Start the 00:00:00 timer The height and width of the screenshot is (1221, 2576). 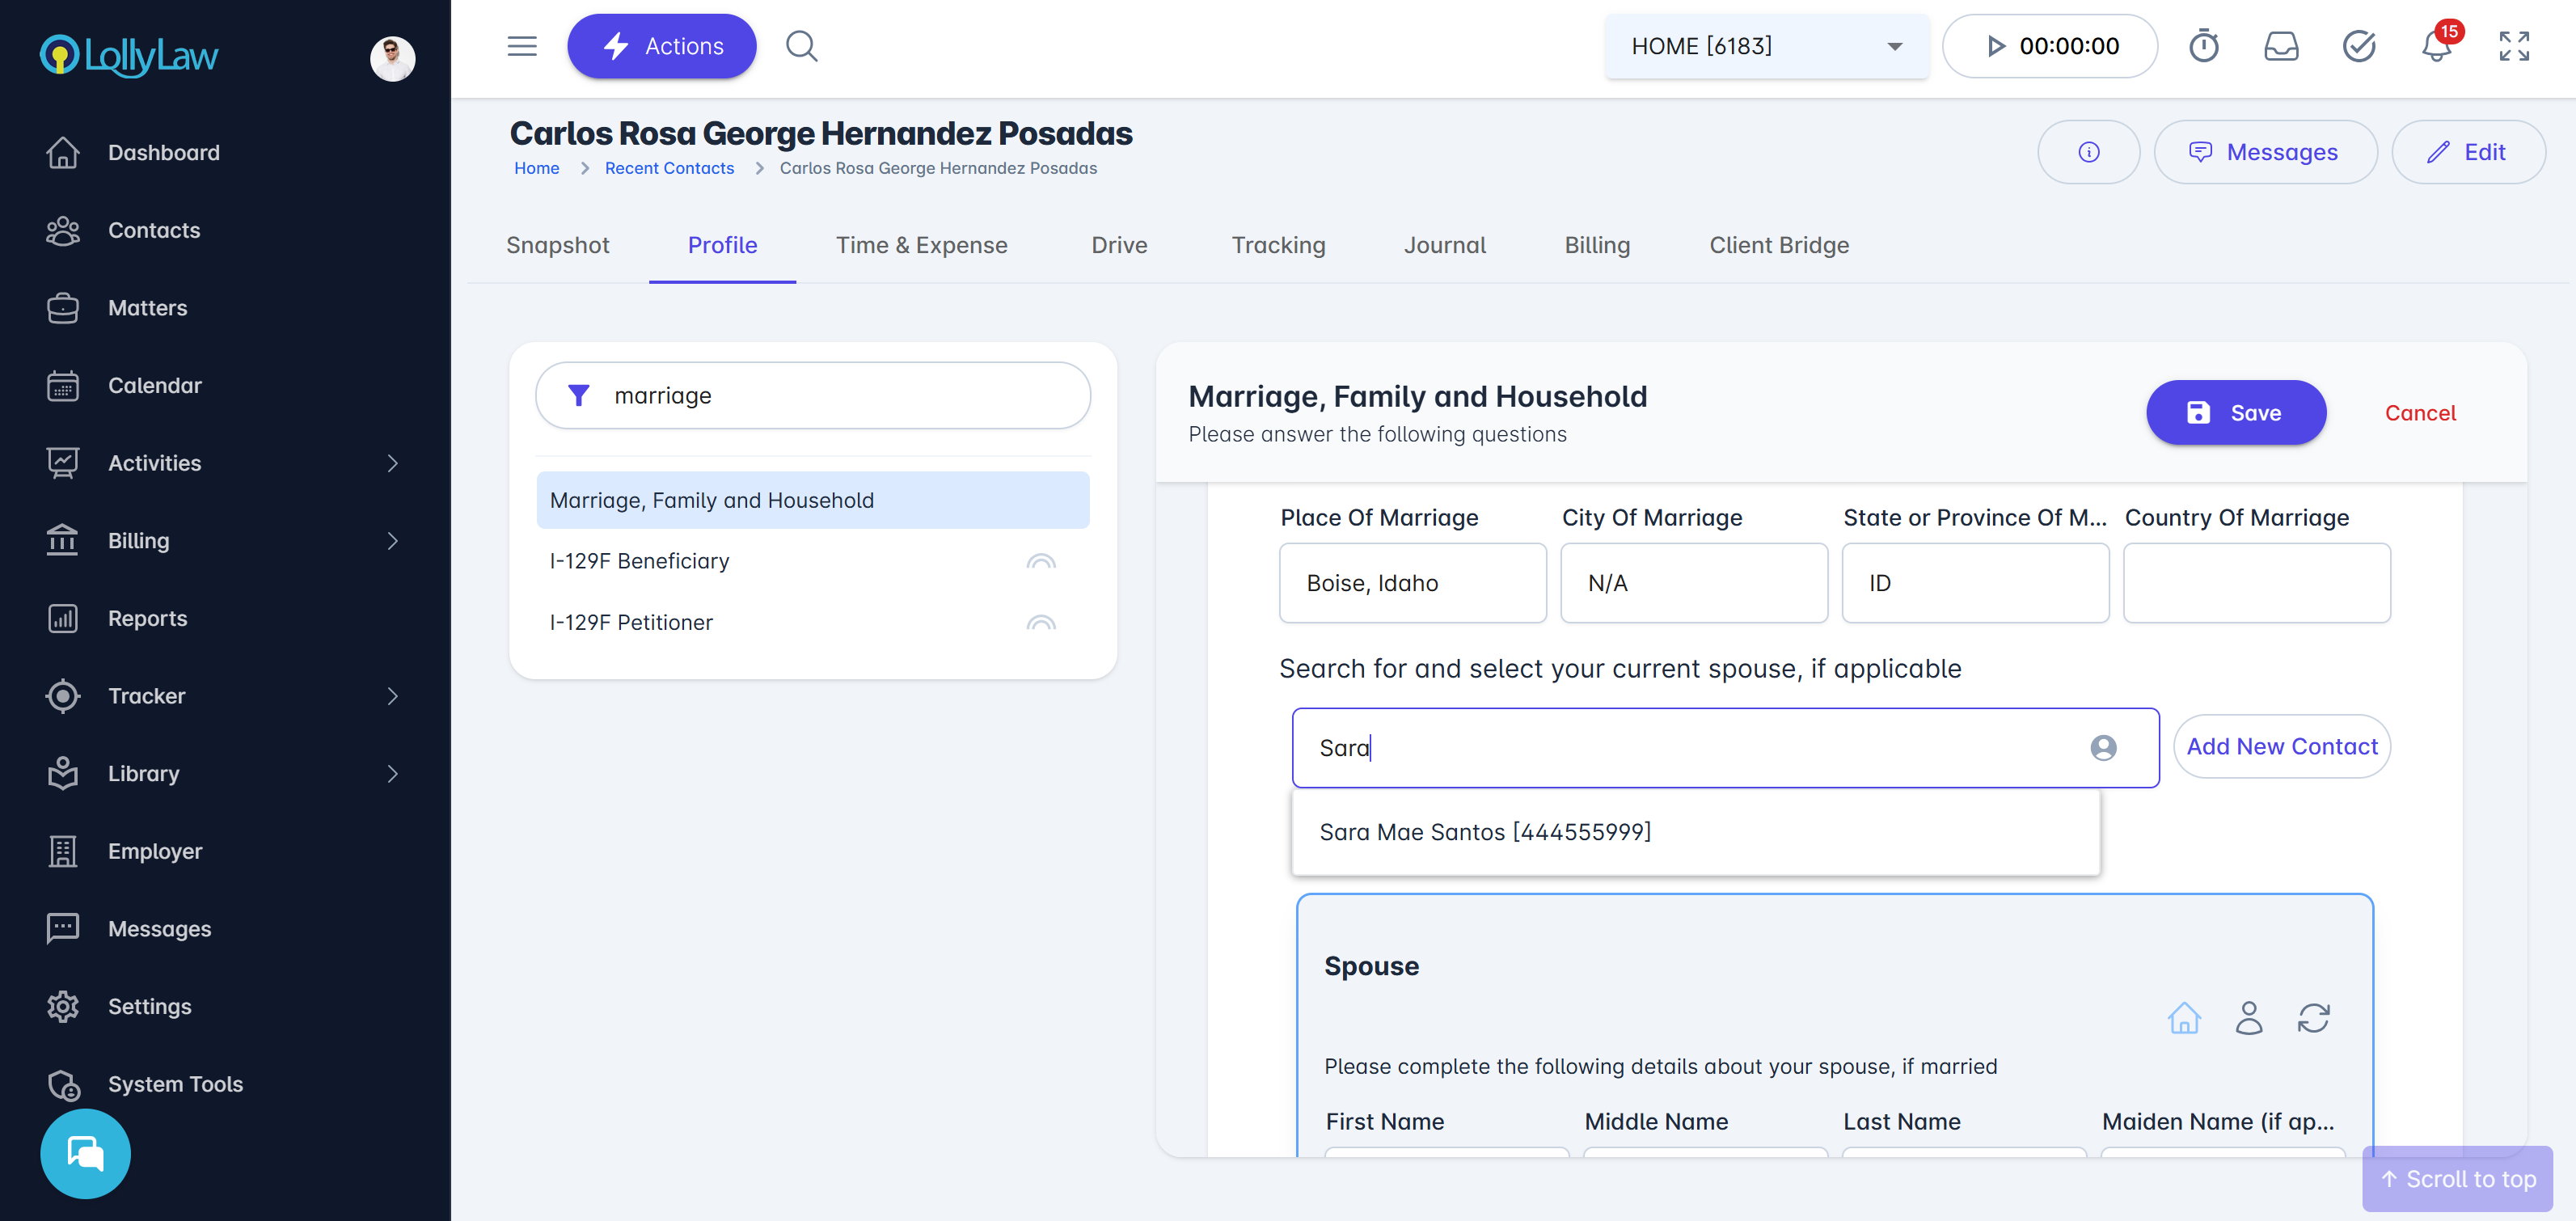(x=1995, y=46)
